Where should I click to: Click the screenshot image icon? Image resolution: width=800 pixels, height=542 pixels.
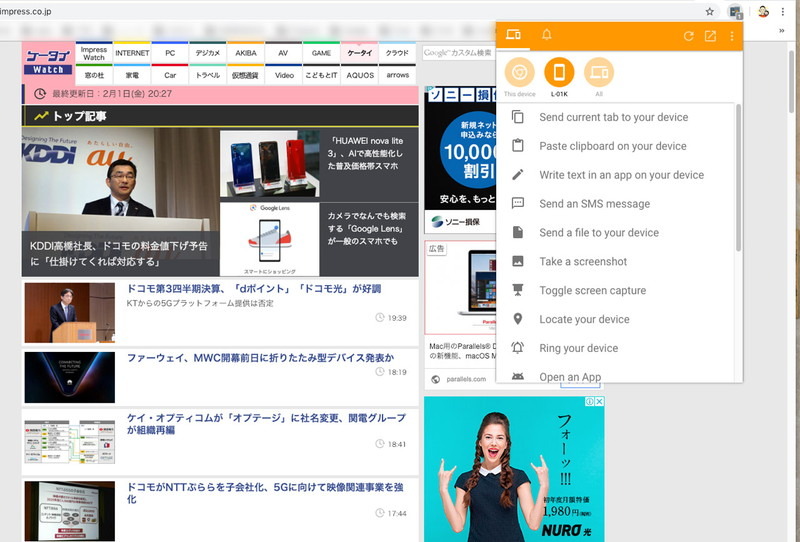(518, 261)
